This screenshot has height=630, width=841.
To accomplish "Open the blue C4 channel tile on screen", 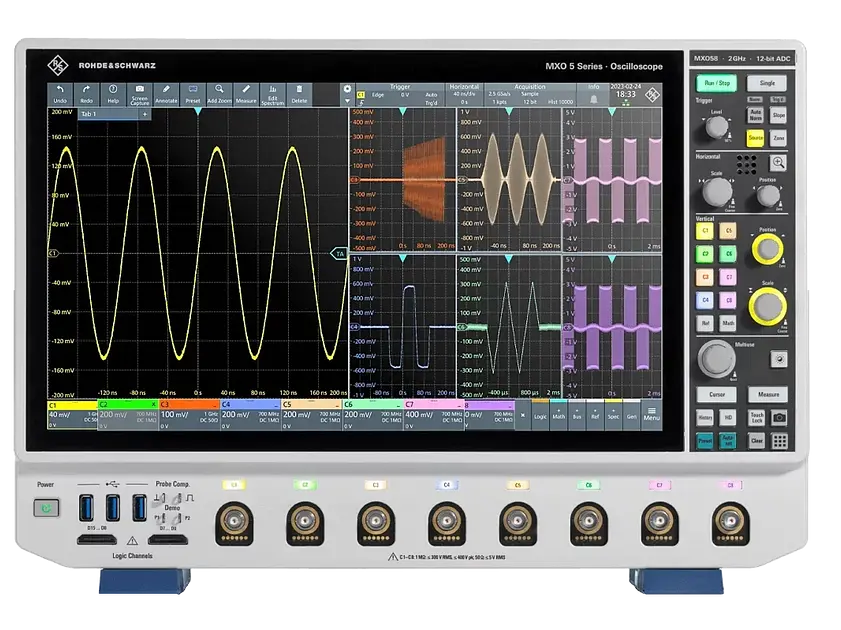I will click(250, 415).
